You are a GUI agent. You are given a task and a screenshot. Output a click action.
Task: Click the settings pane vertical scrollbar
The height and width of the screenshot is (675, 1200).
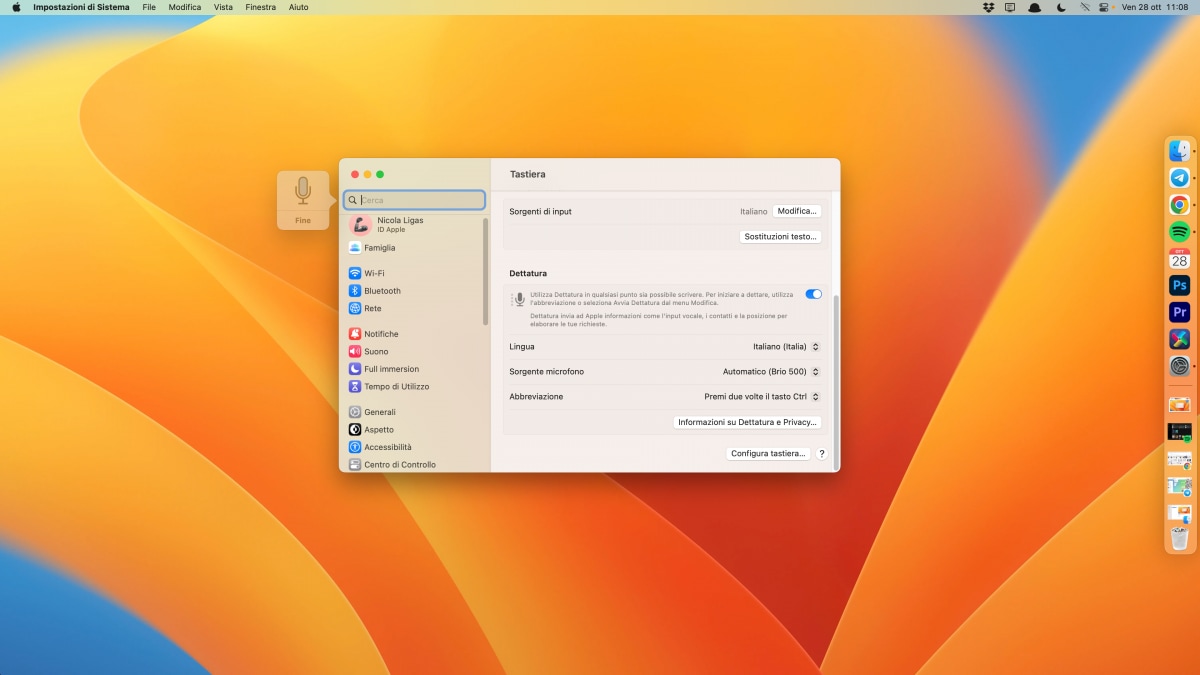(836, 383)
